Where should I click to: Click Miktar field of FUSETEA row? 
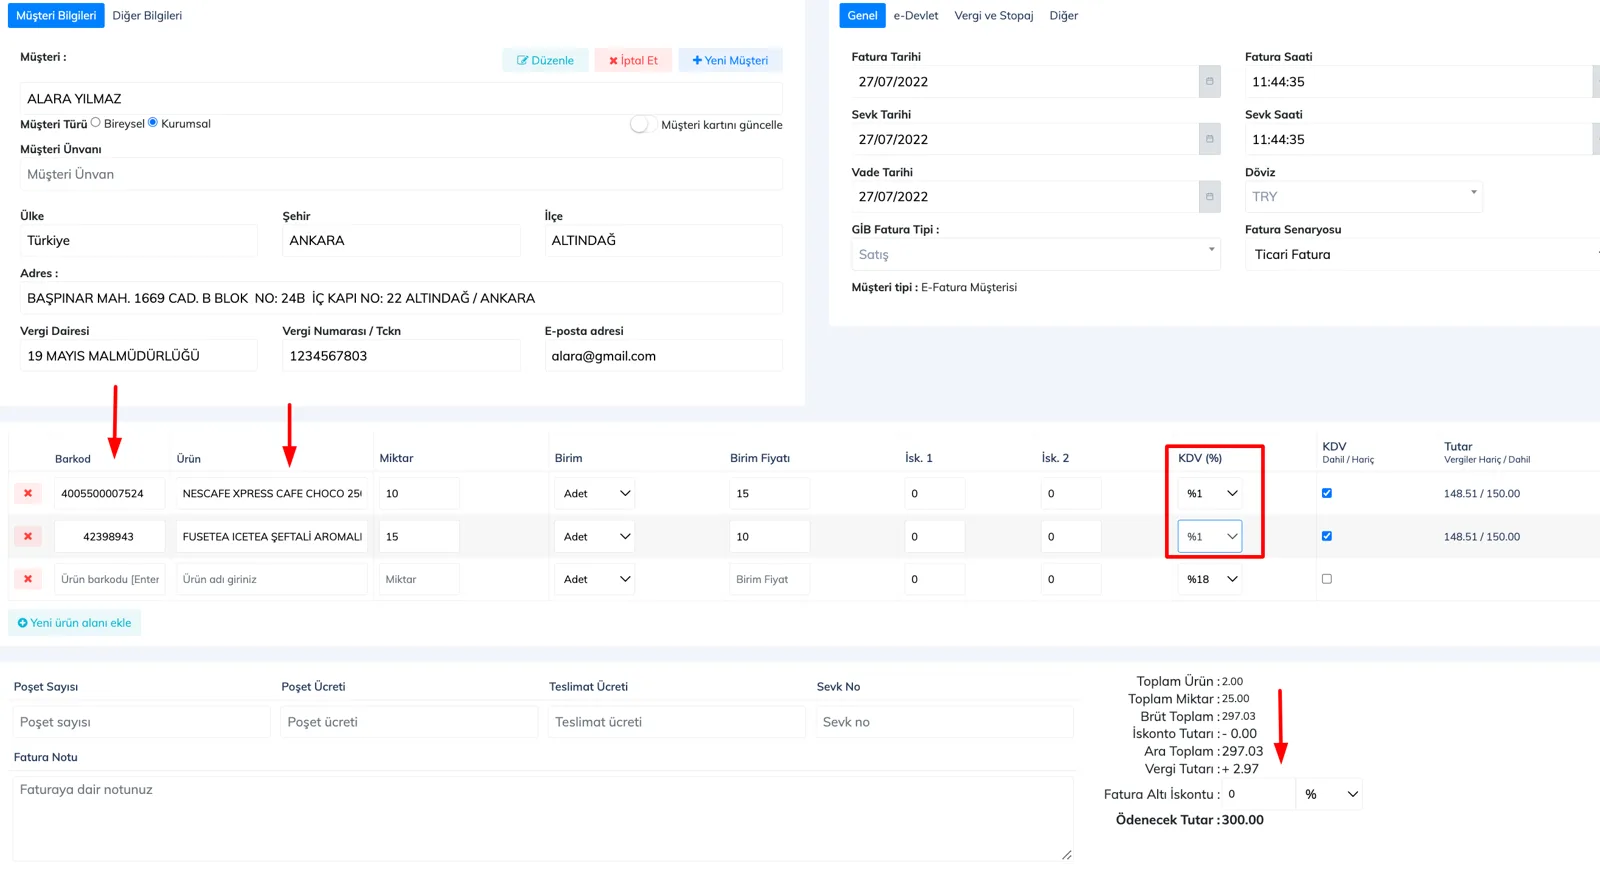(x=419, y=536)
